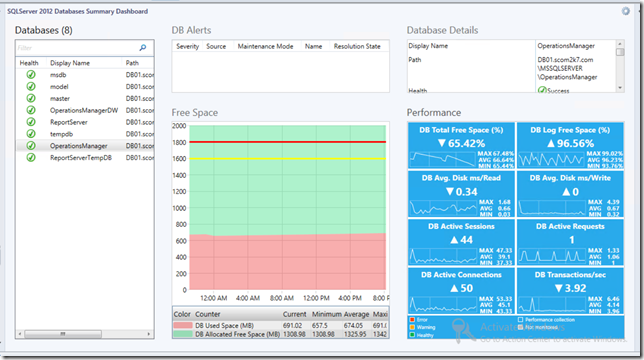This screenshot has width=644, height=360.
Task: Sort databases by Path column header
Action: click(132, 63)
